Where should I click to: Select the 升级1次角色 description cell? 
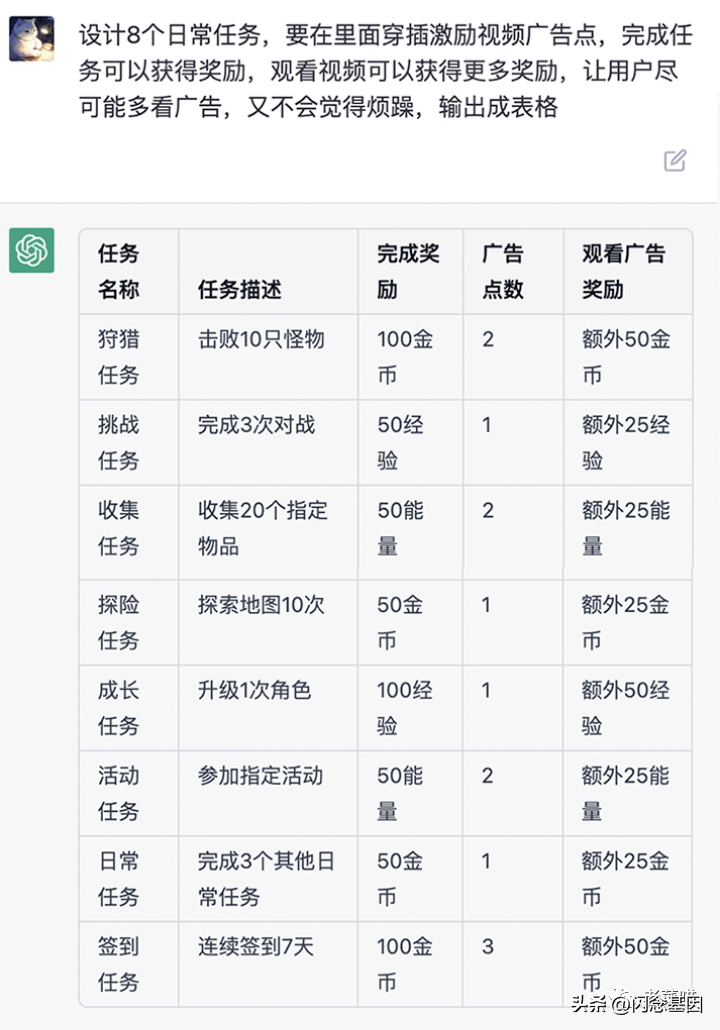point(254,690)
